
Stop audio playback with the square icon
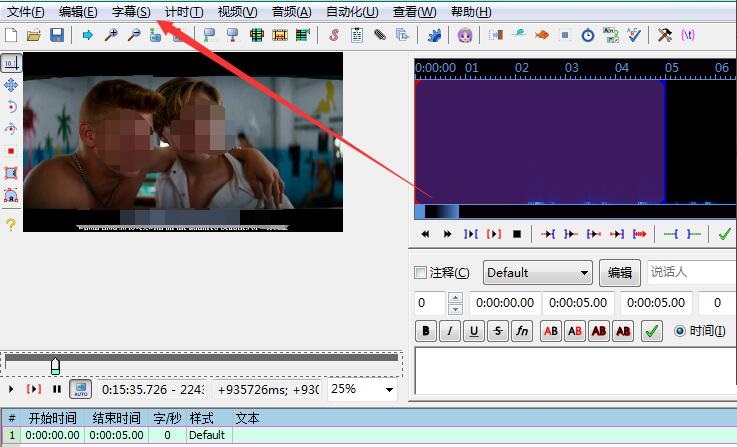(517, 234)
